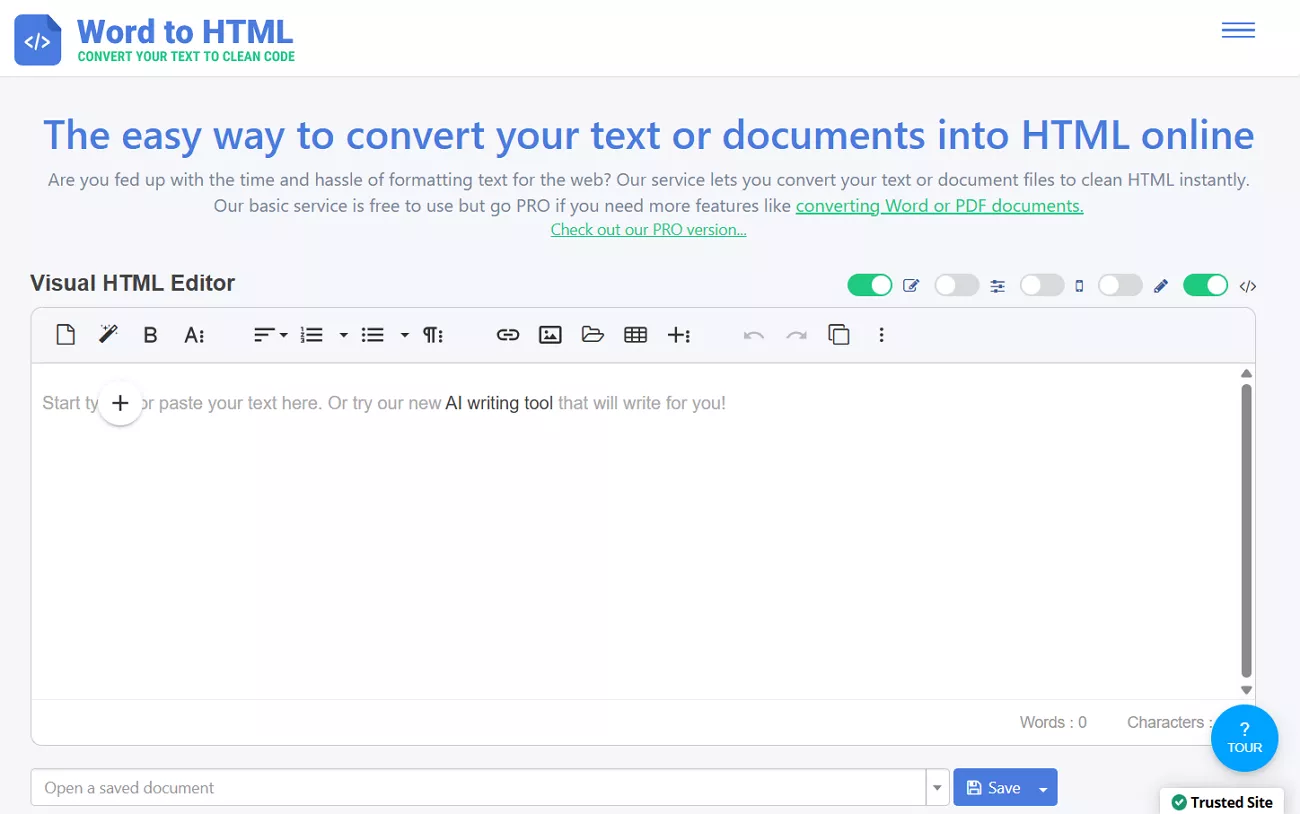Follow the converting Word or PDF documents link
The width and height of the screenshot is (1300, 814).
(939, 205)
